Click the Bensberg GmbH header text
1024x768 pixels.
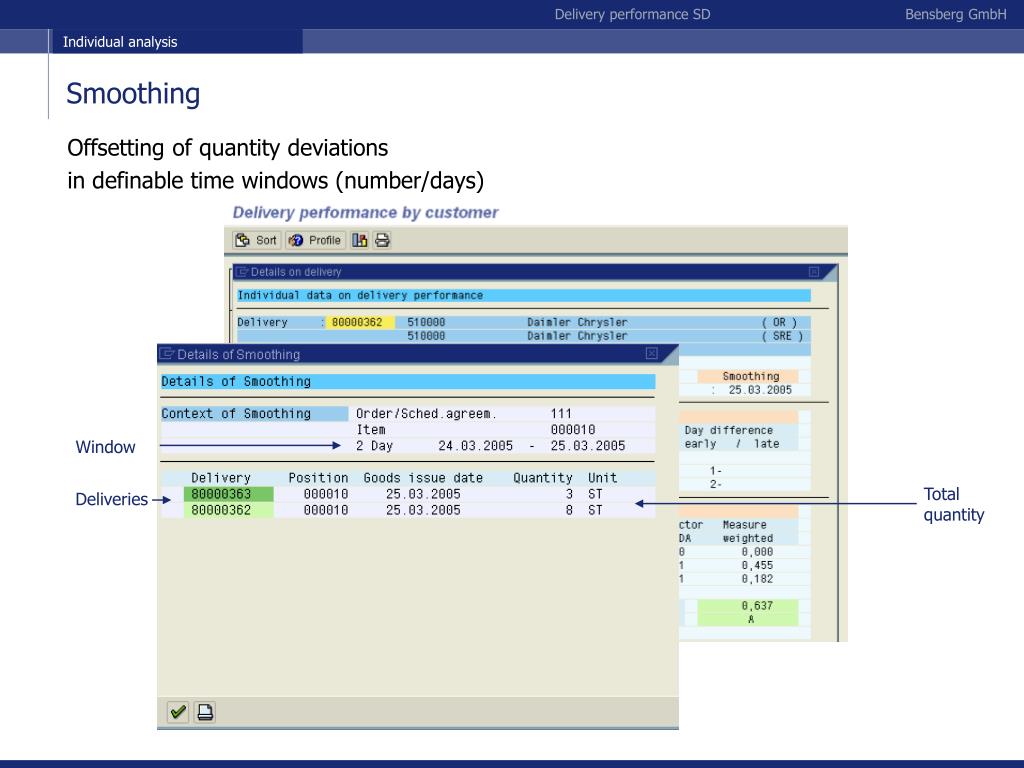(x=955, y=14)
